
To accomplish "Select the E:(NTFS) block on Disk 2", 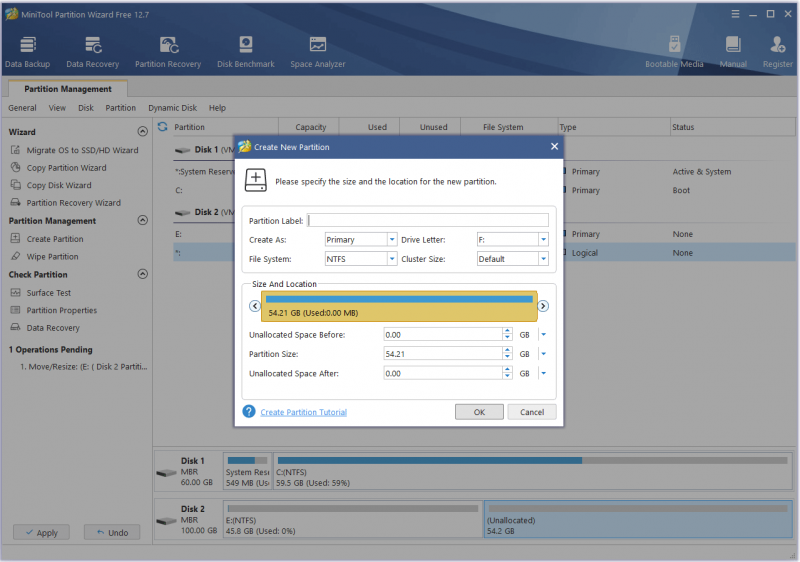I will 353,520.
